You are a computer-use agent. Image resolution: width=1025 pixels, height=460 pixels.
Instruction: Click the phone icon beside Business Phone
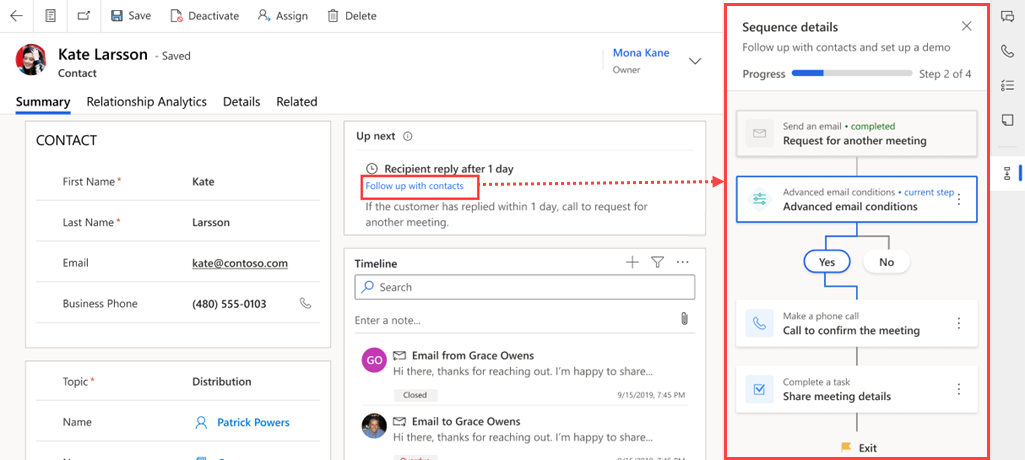click(x=306, y=303)
